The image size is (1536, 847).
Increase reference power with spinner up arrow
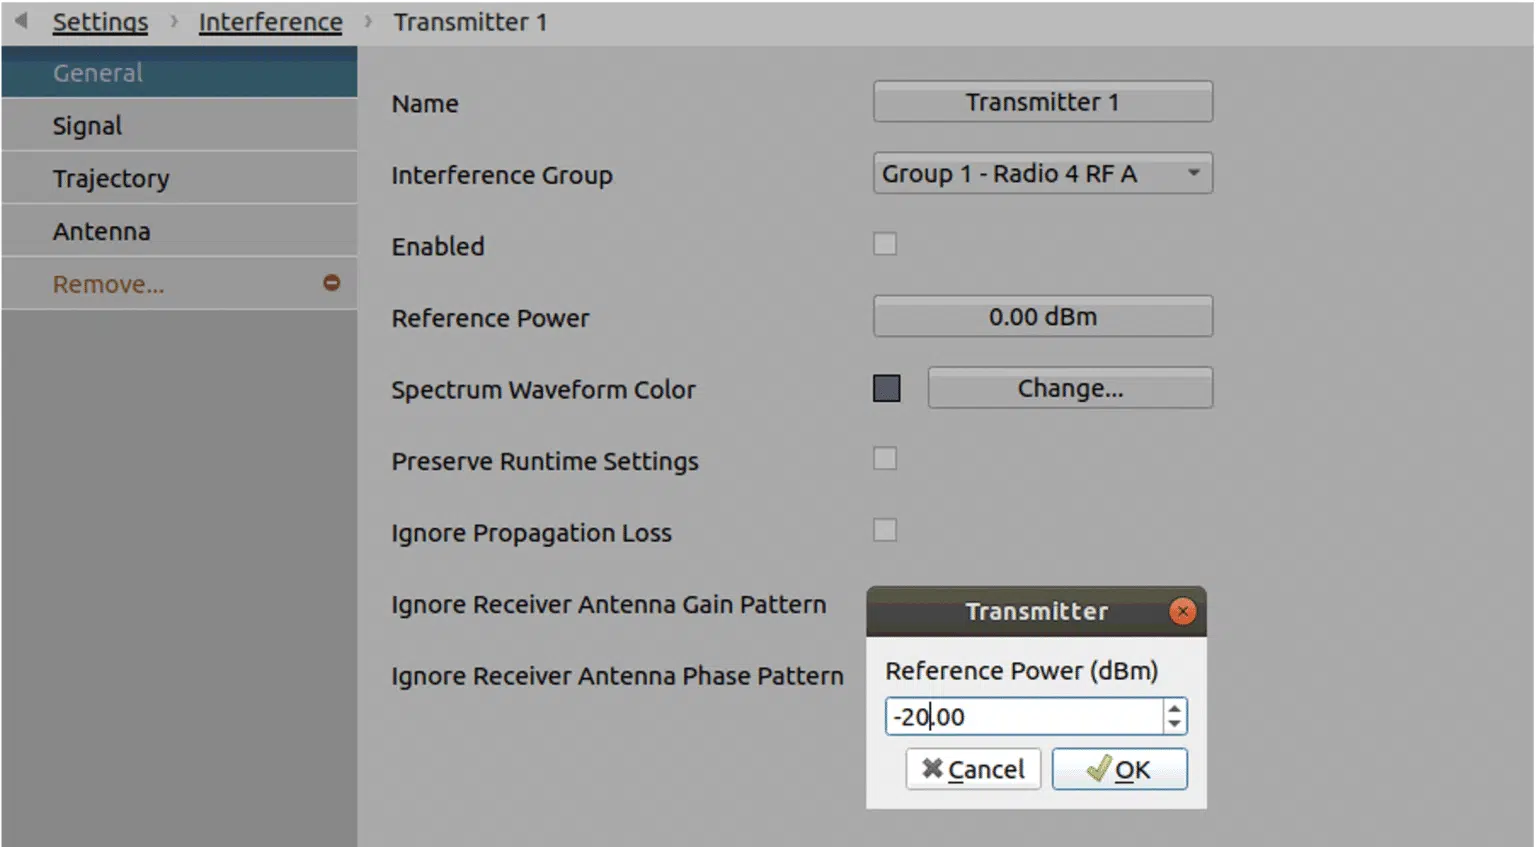[x=1175, y=708]
